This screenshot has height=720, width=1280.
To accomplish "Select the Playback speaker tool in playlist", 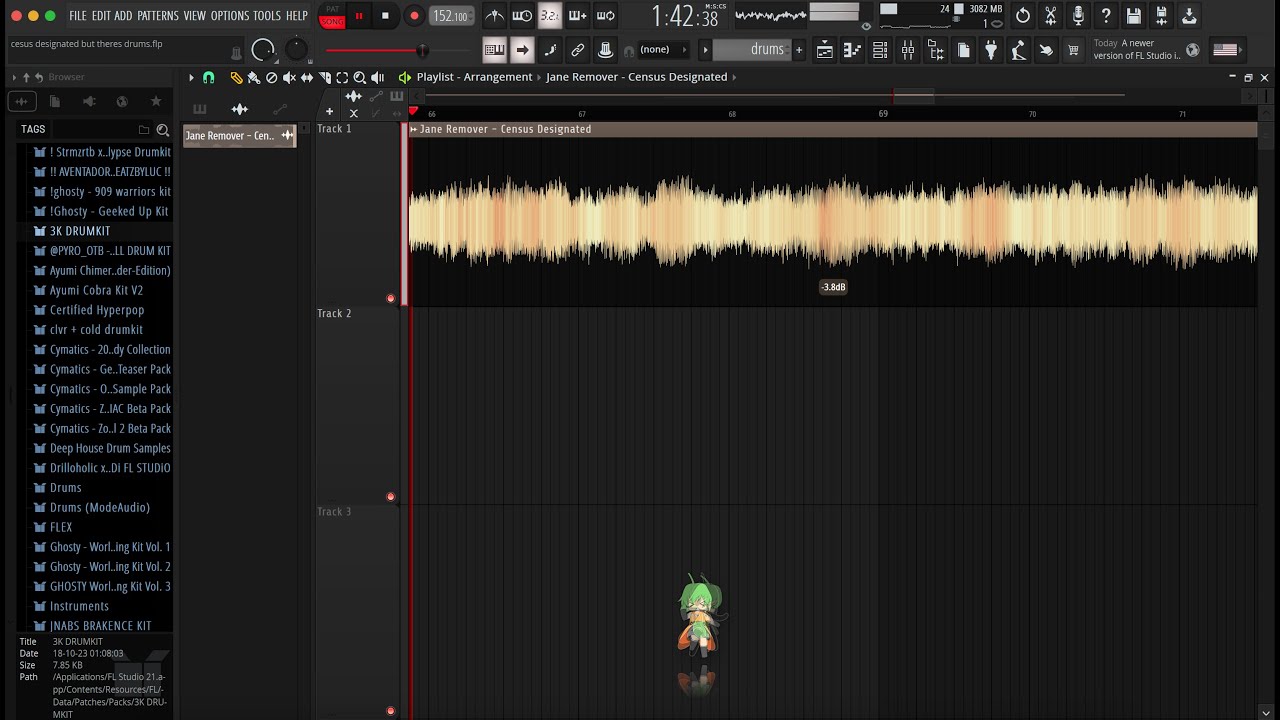I will [377, 77].
